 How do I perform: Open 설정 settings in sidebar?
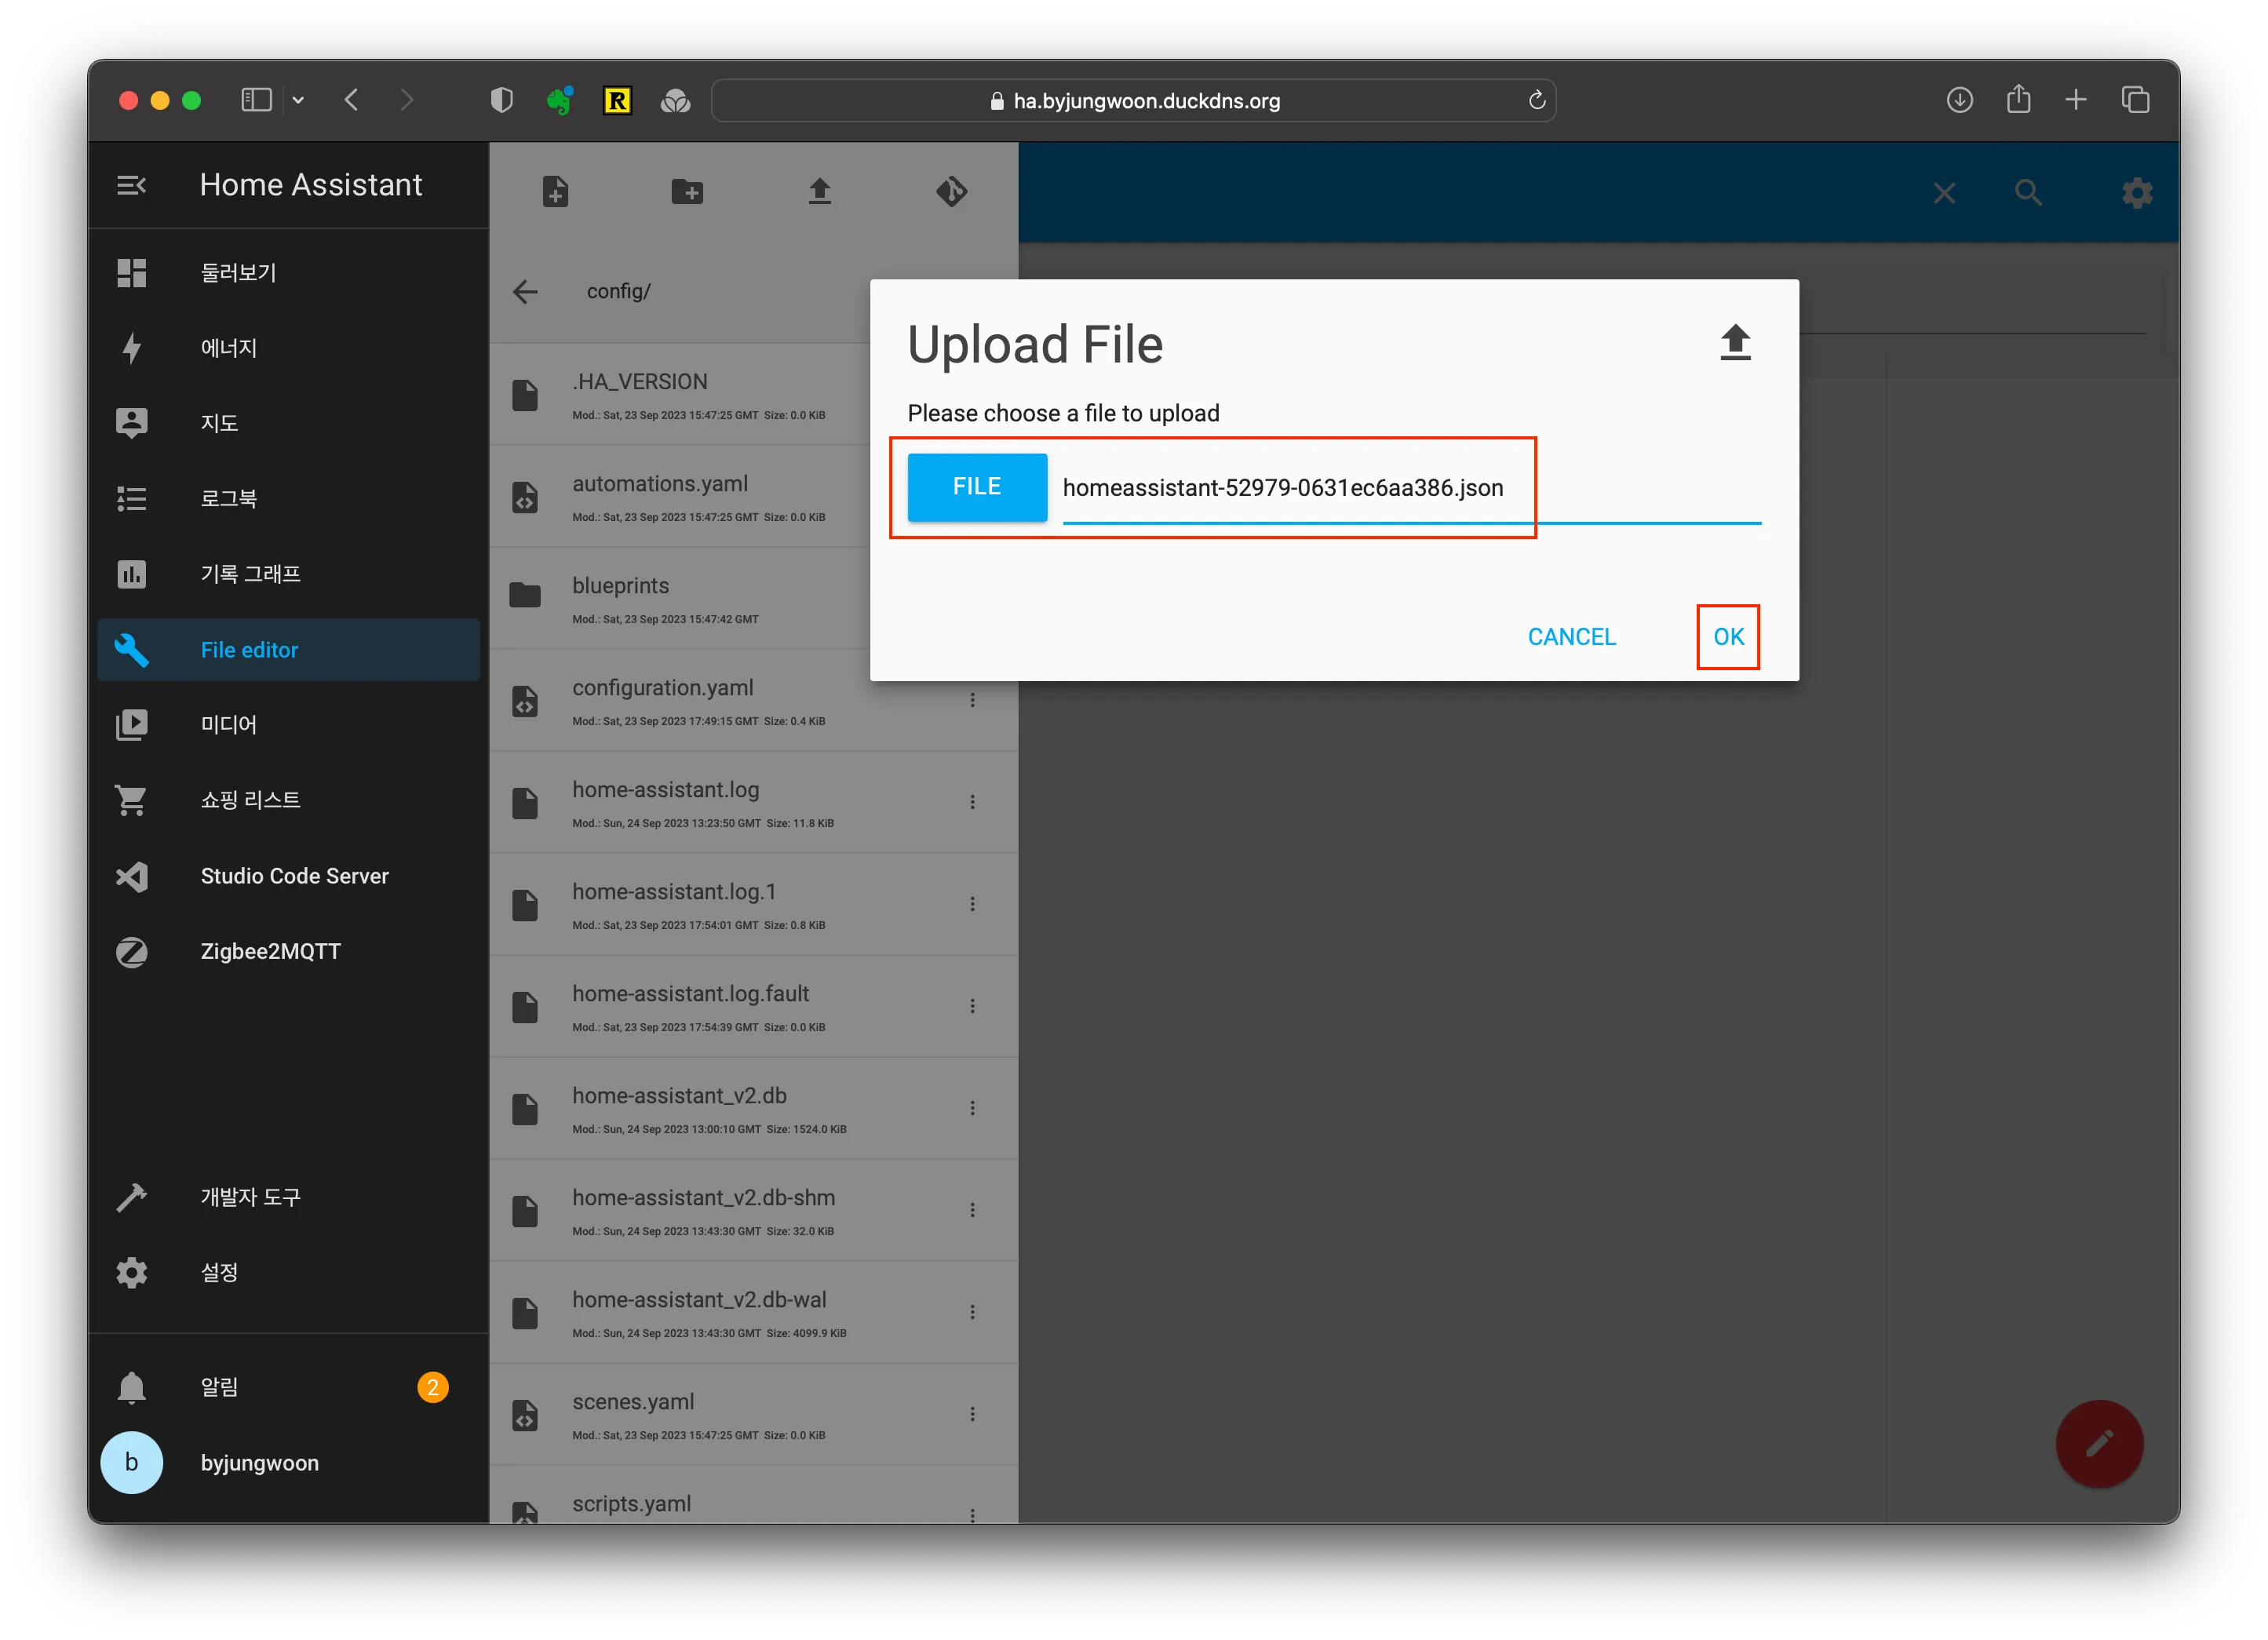pos(288,1272)
